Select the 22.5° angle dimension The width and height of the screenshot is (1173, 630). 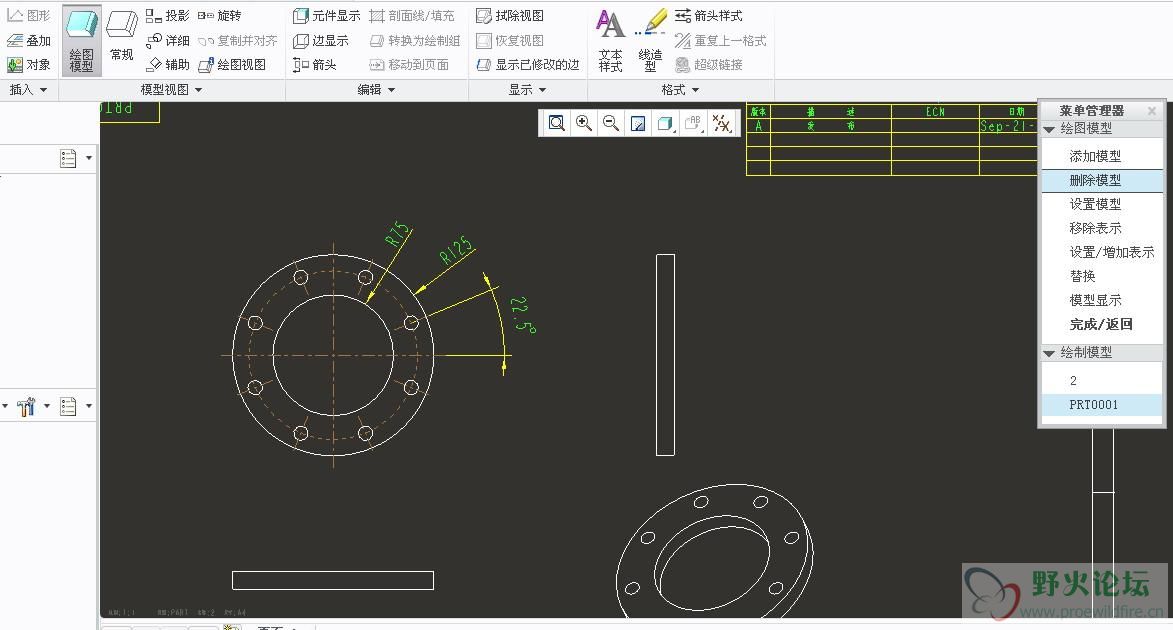coord(522,315)
